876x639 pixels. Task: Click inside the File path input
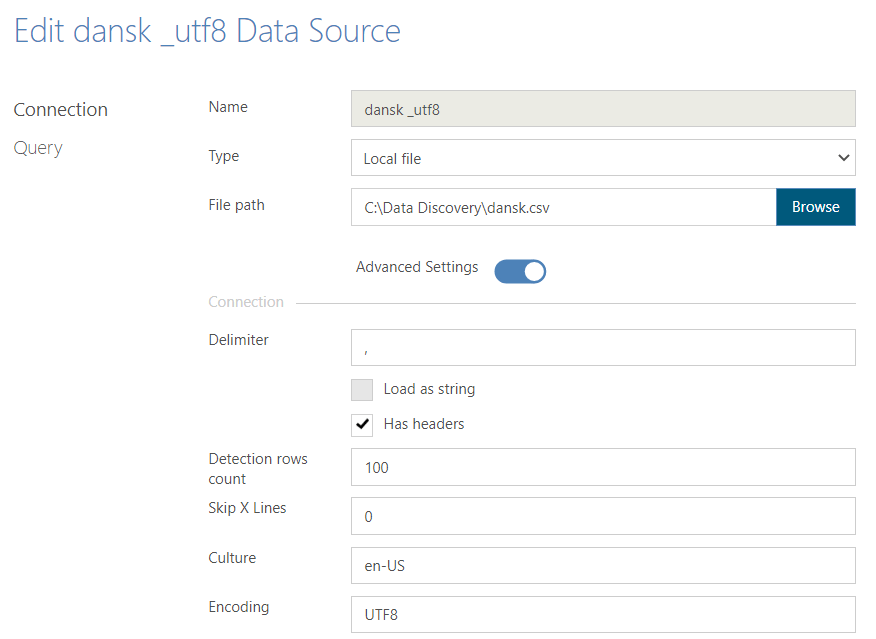pyautogui.click(x=560, y=207)
